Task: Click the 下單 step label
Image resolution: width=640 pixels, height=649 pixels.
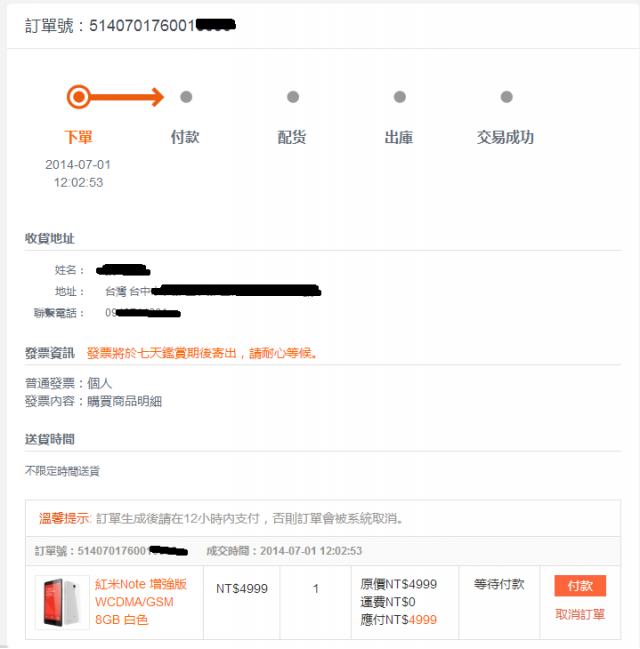Action: [x=79, y=137]
